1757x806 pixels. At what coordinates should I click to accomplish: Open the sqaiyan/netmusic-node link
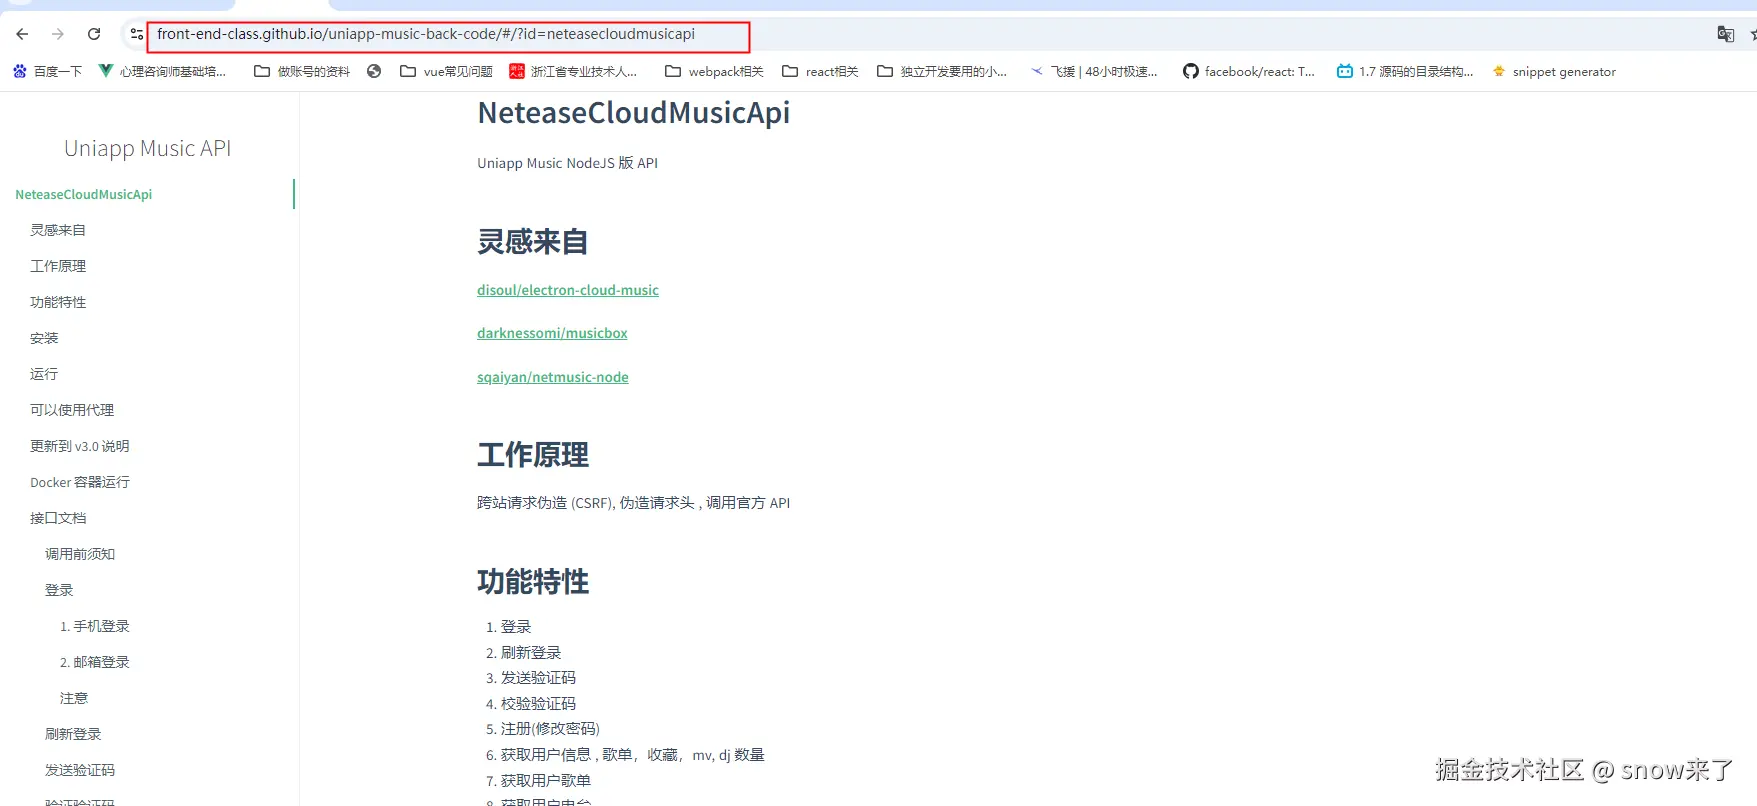pos(553,377)
